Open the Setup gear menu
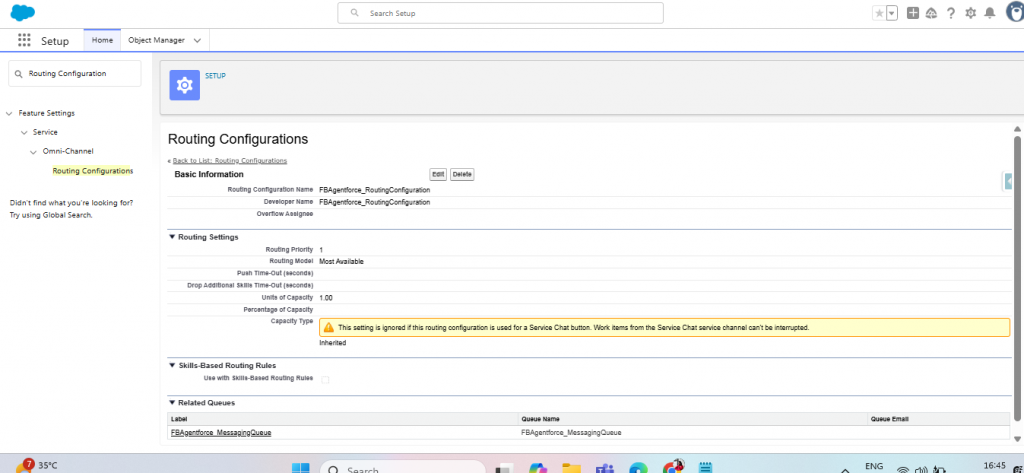The width and height of the screenshot is (1024, 473). (970, 13)
